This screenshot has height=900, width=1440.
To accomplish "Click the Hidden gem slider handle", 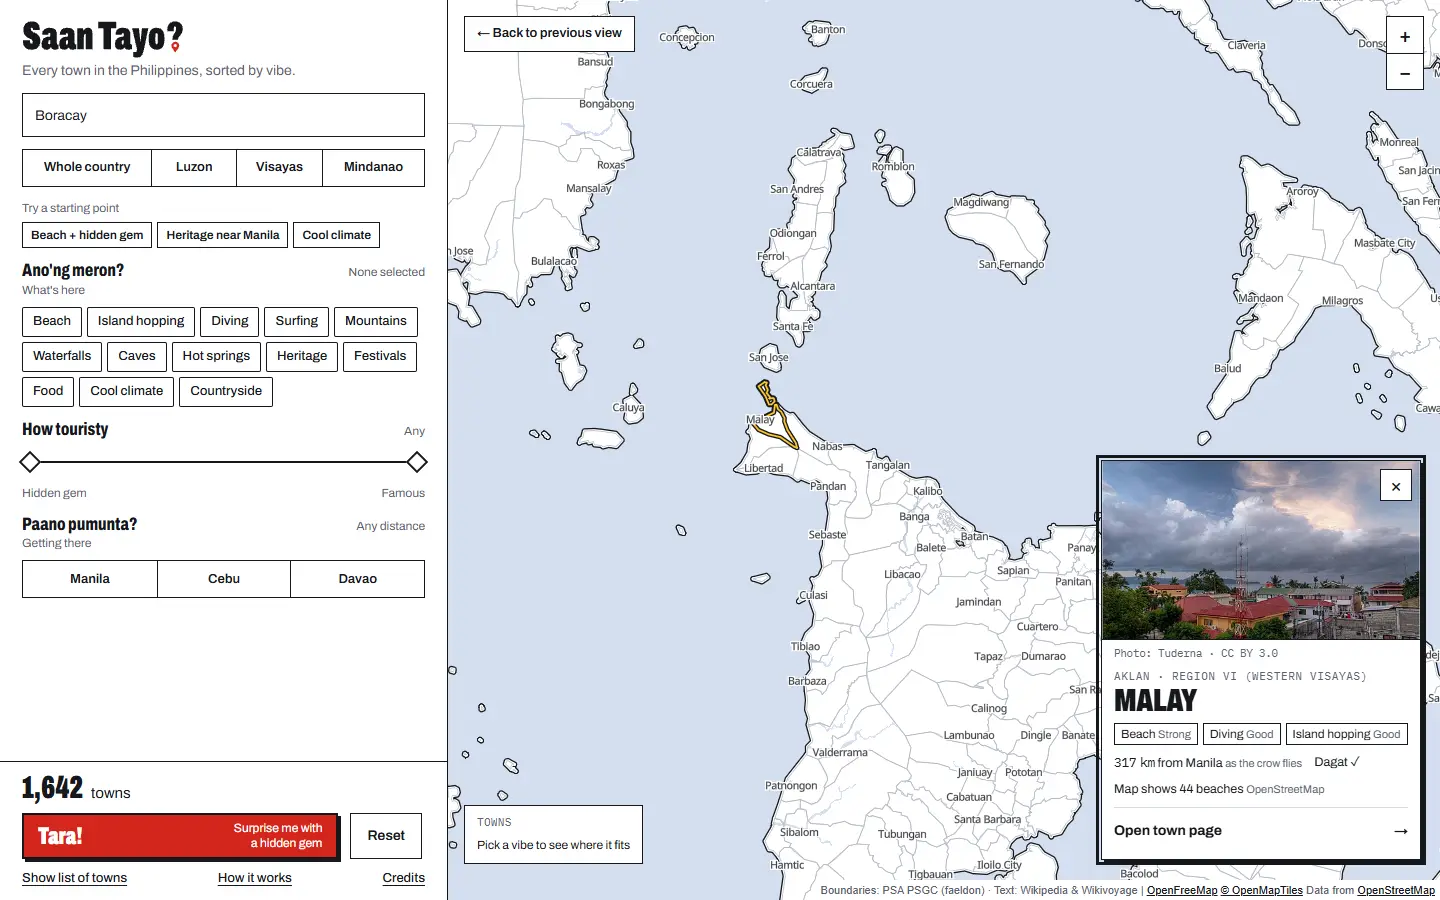I will pos(30,462).
